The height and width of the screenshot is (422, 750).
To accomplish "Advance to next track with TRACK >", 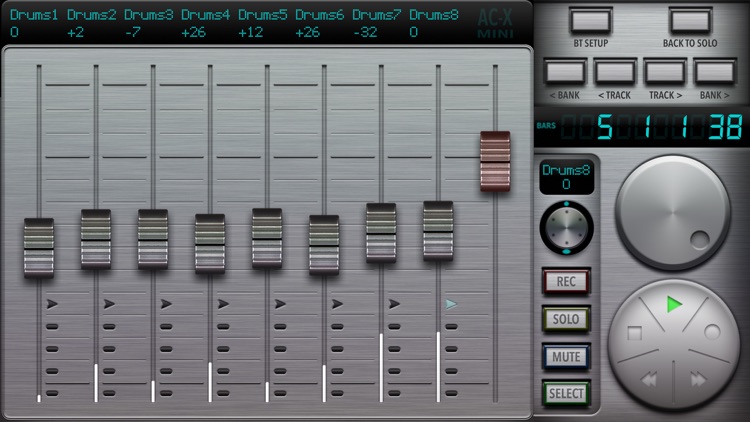I will [x=665, y=72].
